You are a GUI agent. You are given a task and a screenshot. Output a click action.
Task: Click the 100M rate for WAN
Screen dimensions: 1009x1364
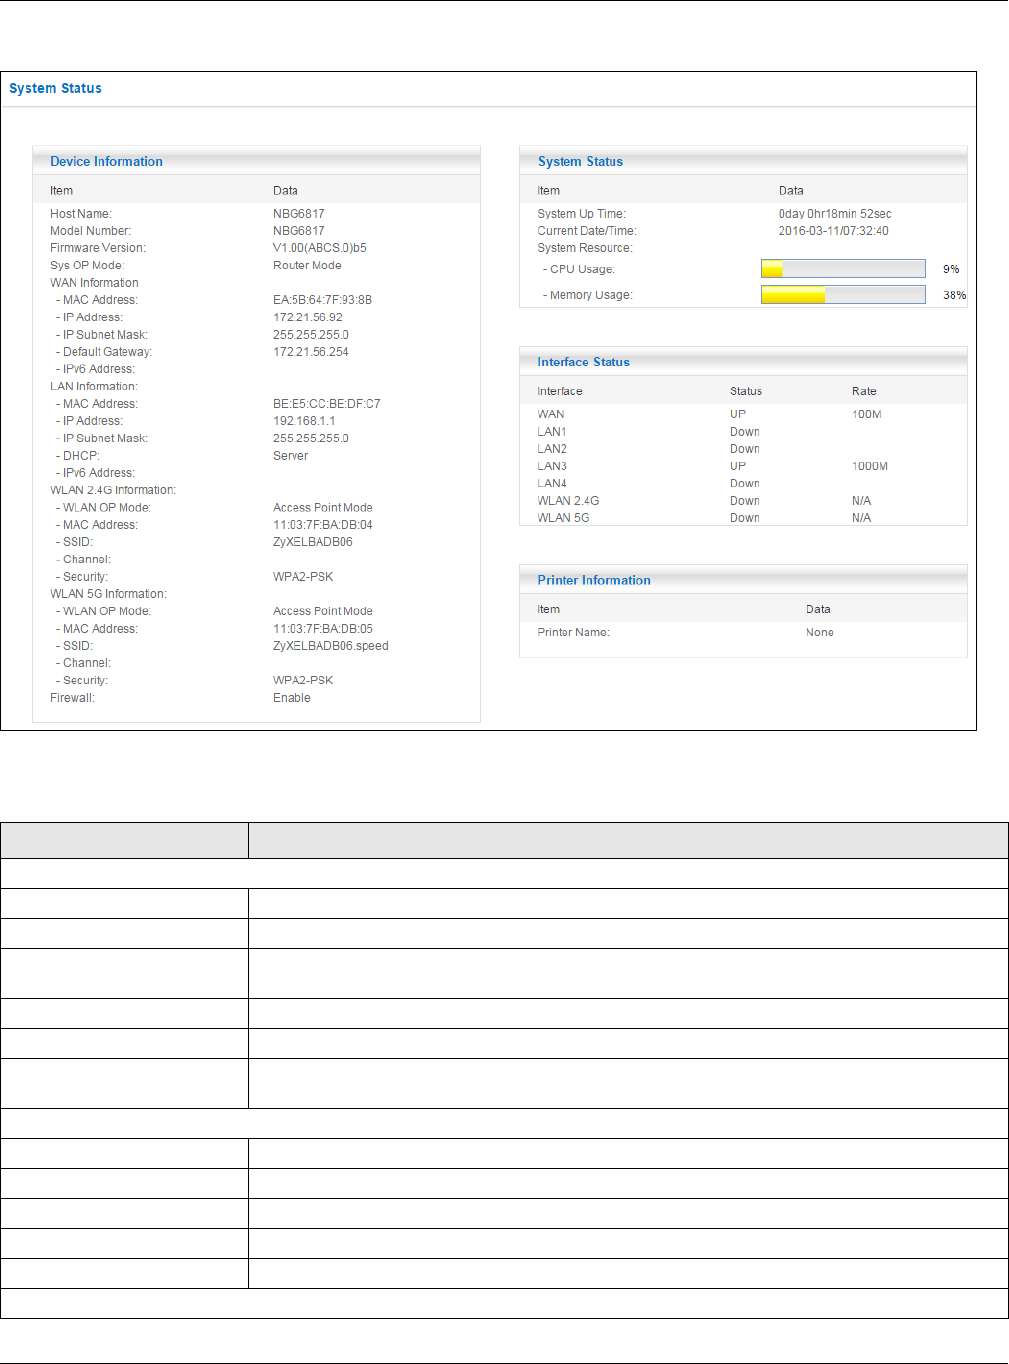pos(867,414)
